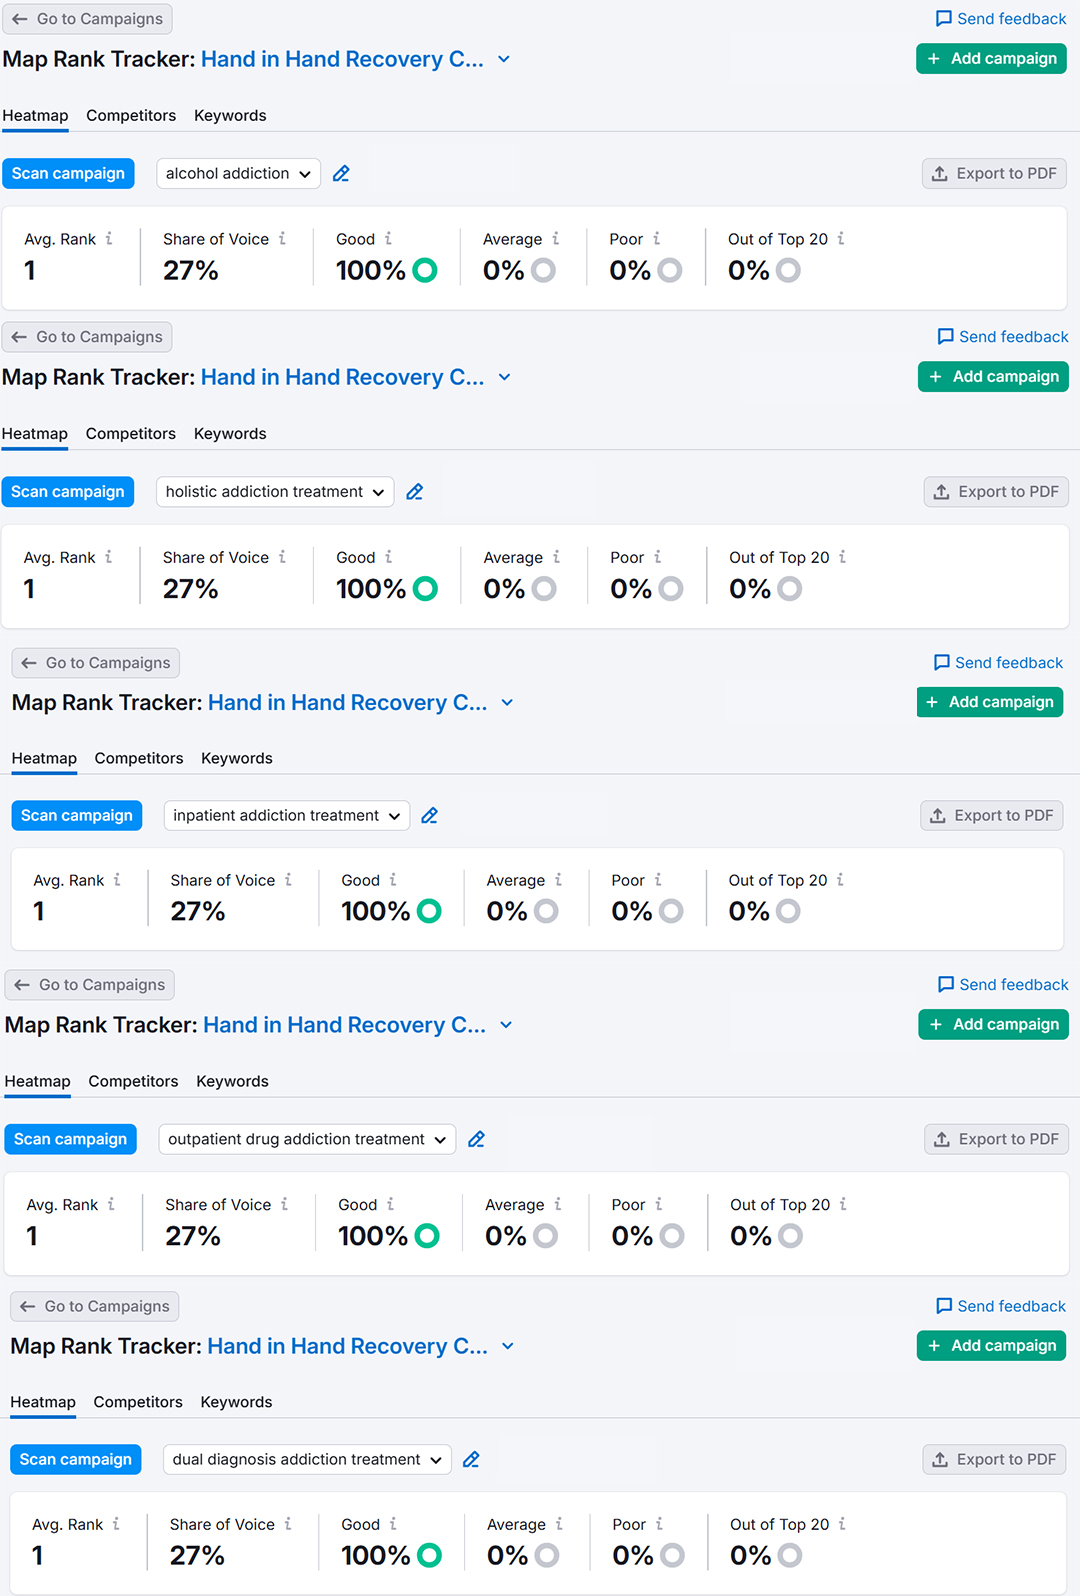Click the topmost Send feedback link
This screenshot has height=1596, width=1080.
point(1001,19)
